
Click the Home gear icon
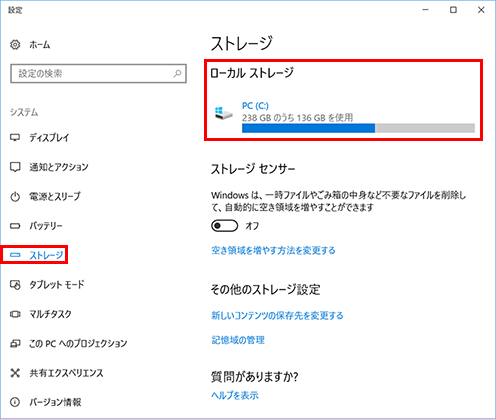tap(15, 44)
